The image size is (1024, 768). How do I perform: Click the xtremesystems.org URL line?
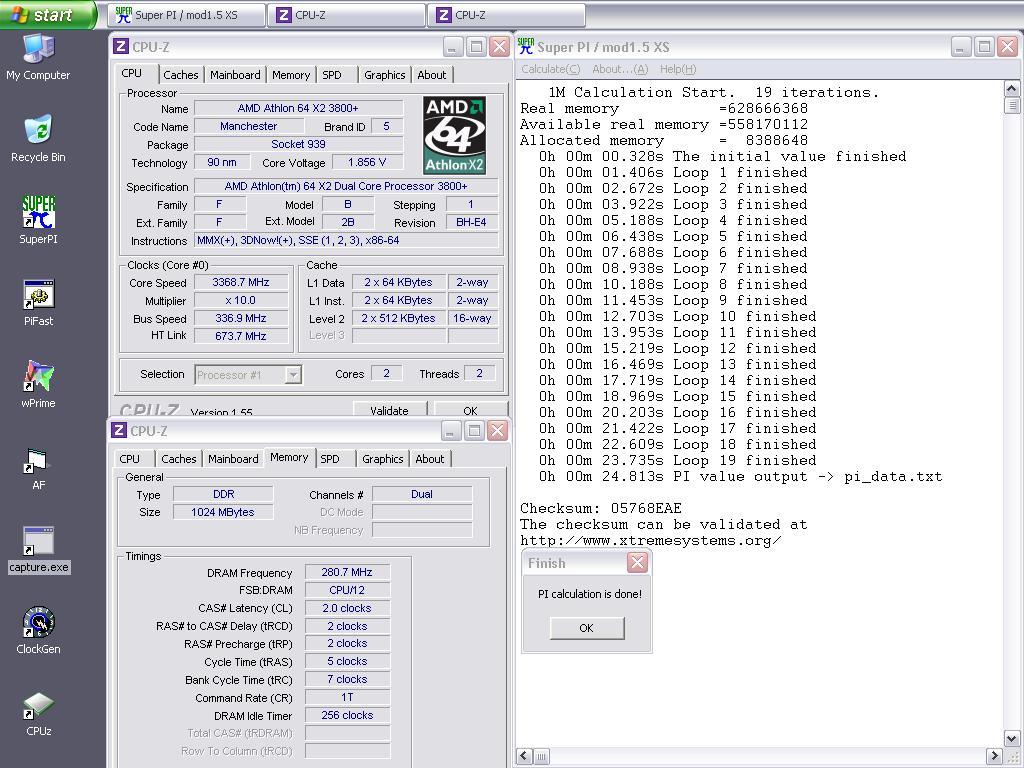click(650, 541)
